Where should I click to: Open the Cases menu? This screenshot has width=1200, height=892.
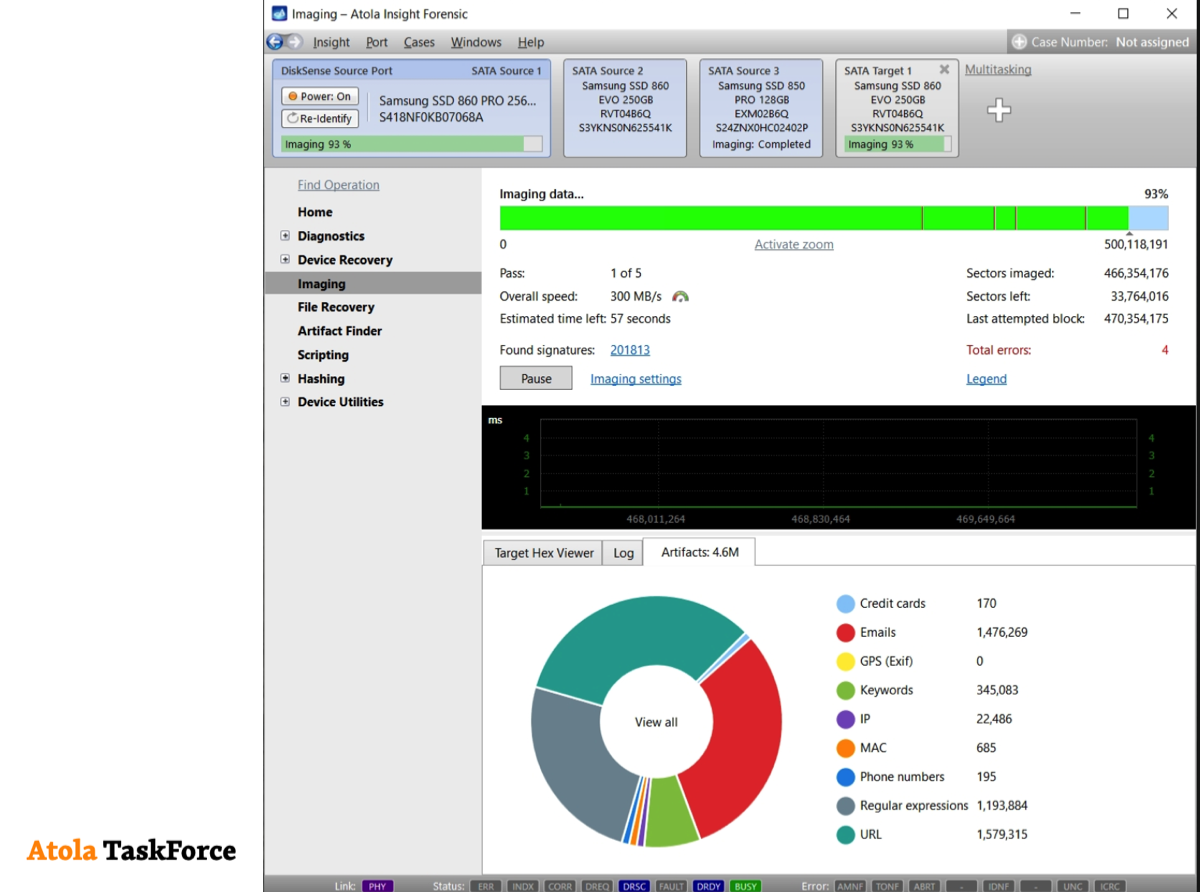coord(419,42)
